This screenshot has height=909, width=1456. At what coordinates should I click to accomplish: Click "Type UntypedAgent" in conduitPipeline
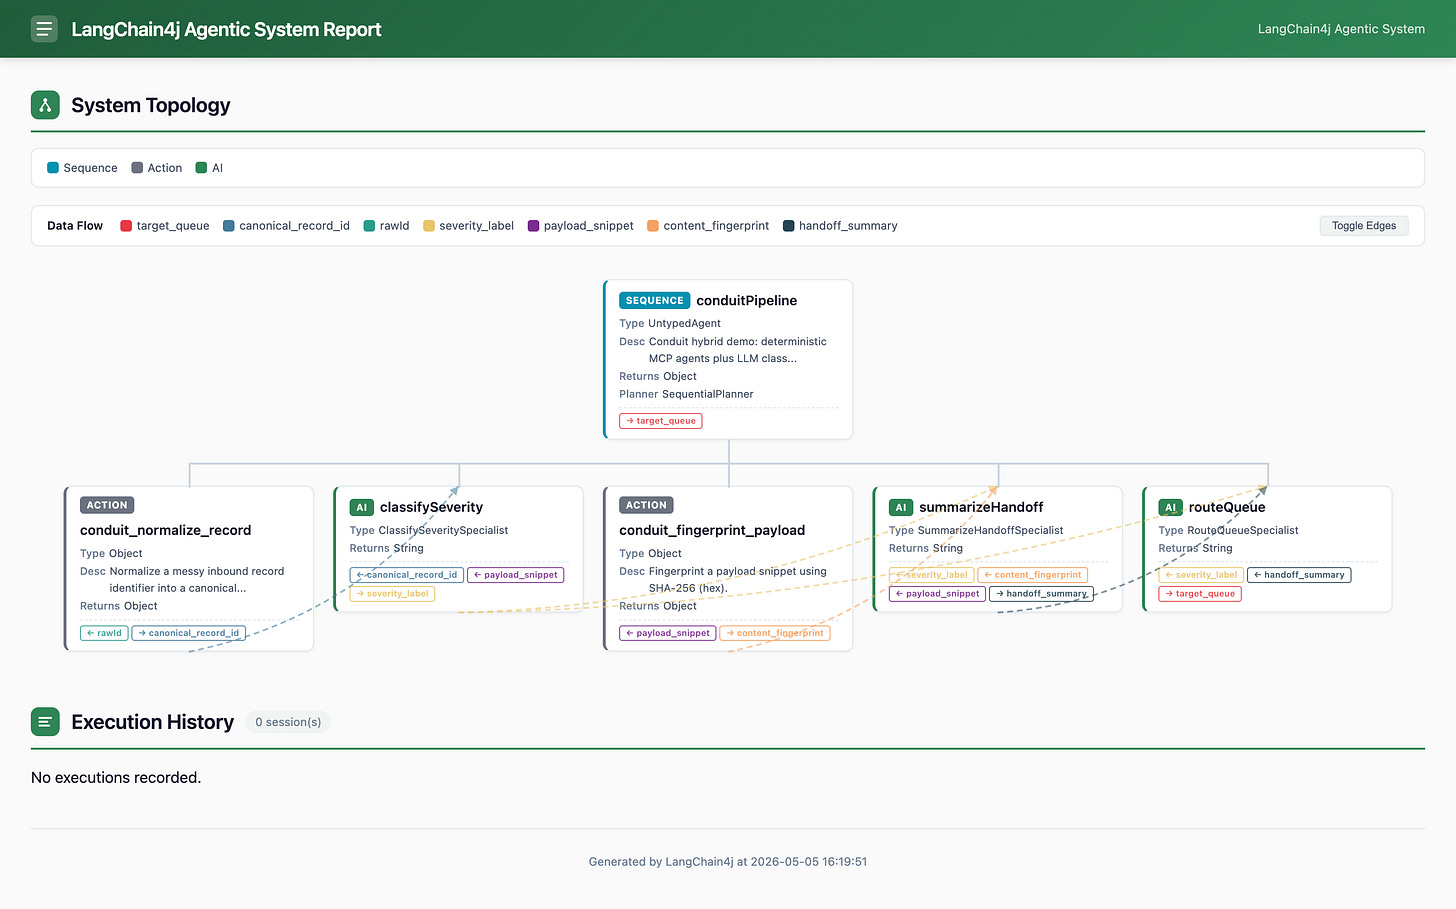pyautogui.click(x=670, y=323)
